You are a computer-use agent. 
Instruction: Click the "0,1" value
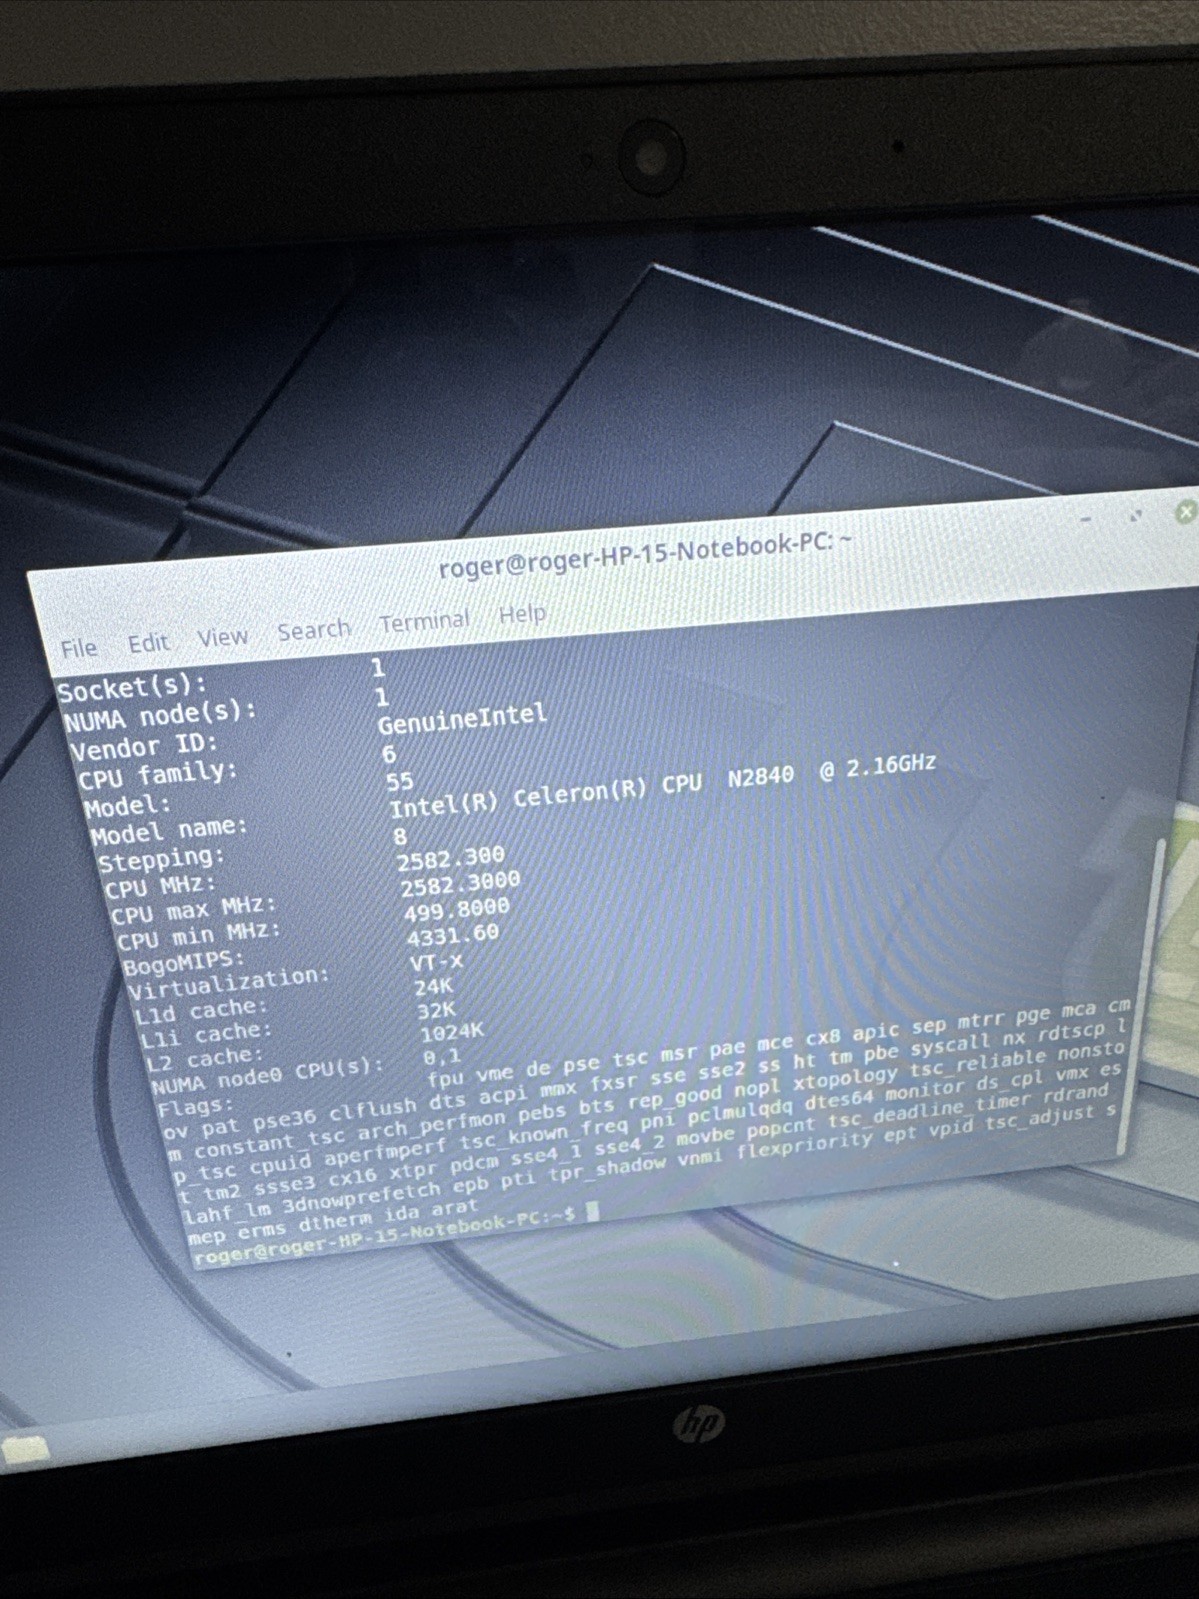[441, 1056]
